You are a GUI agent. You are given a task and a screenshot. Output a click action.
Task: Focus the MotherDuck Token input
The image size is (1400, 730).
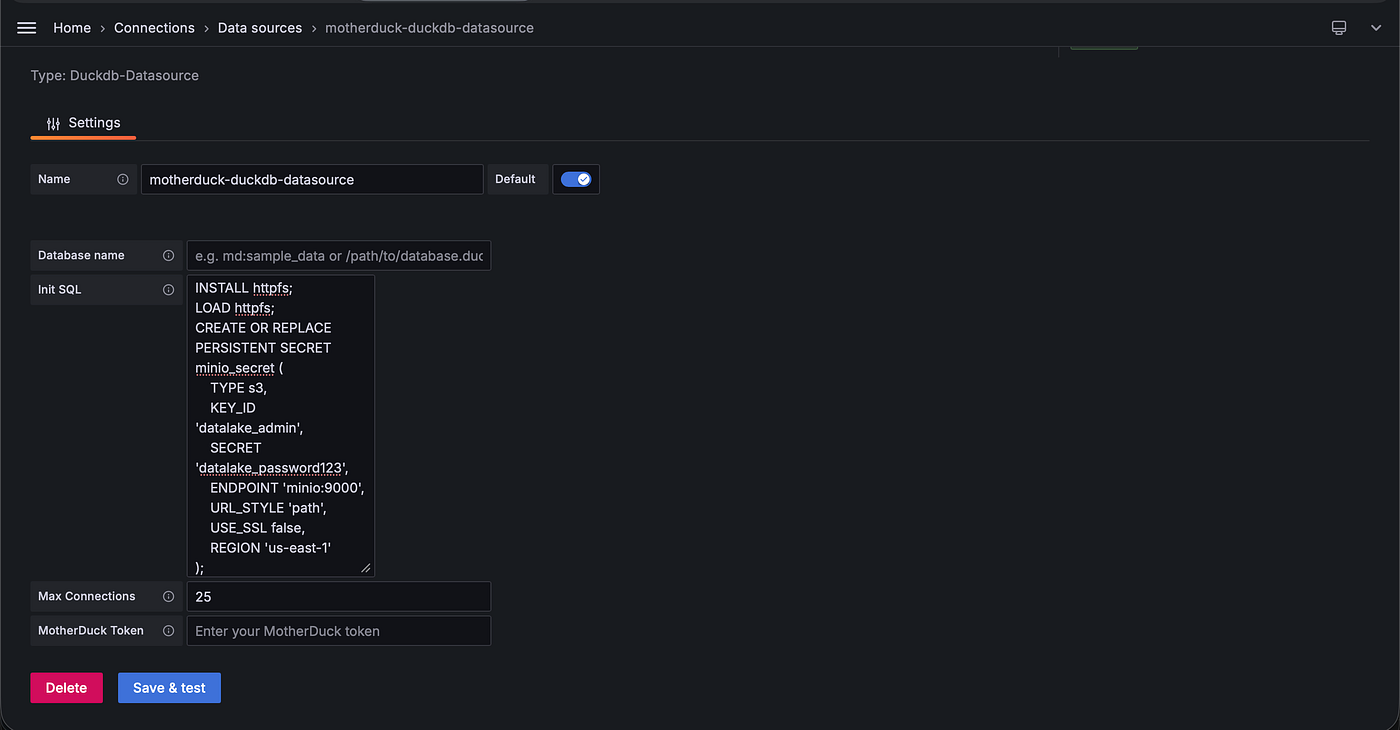point(339,631)
